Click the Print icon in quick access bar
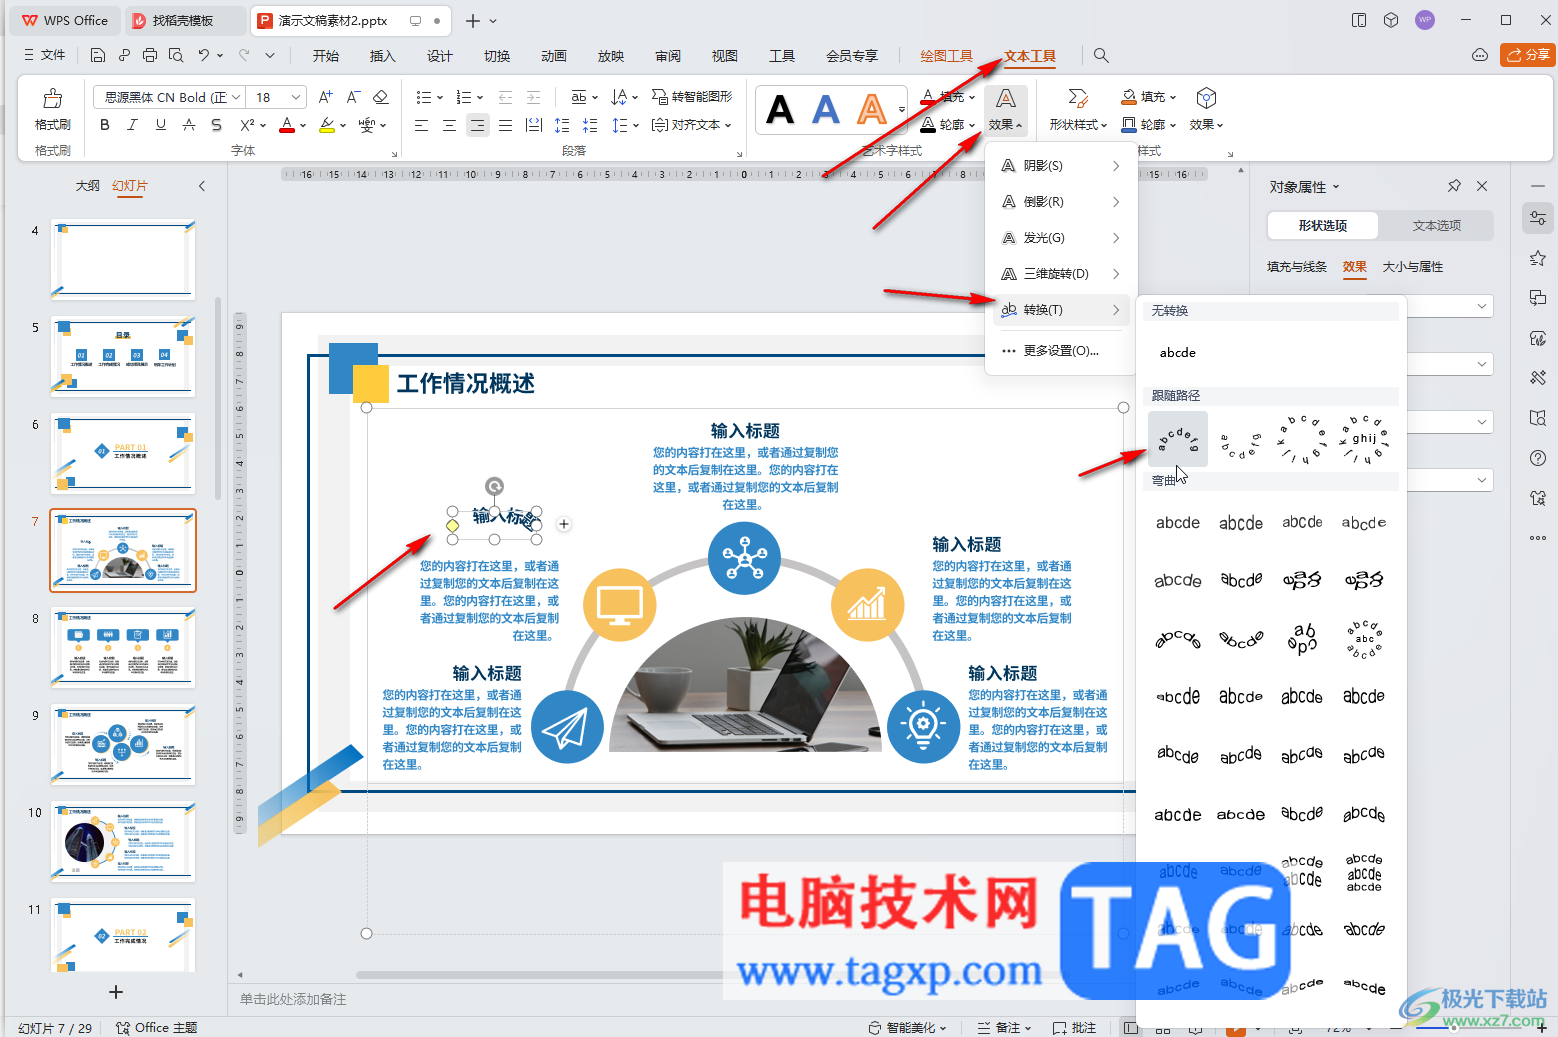The height and width of the screenshot is (1037, 1558). coord(150,55)
